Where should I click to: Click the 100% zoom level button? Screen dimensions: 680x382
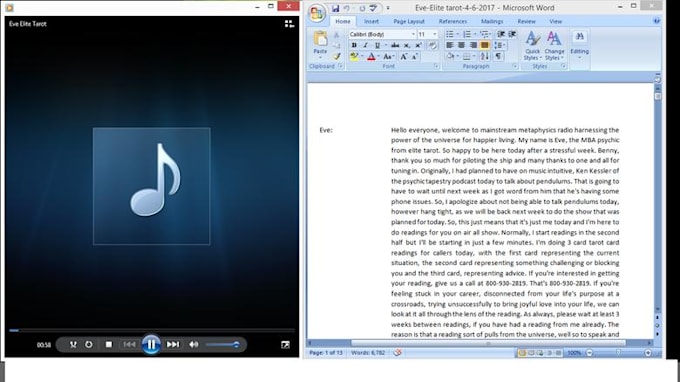[574, 353]
